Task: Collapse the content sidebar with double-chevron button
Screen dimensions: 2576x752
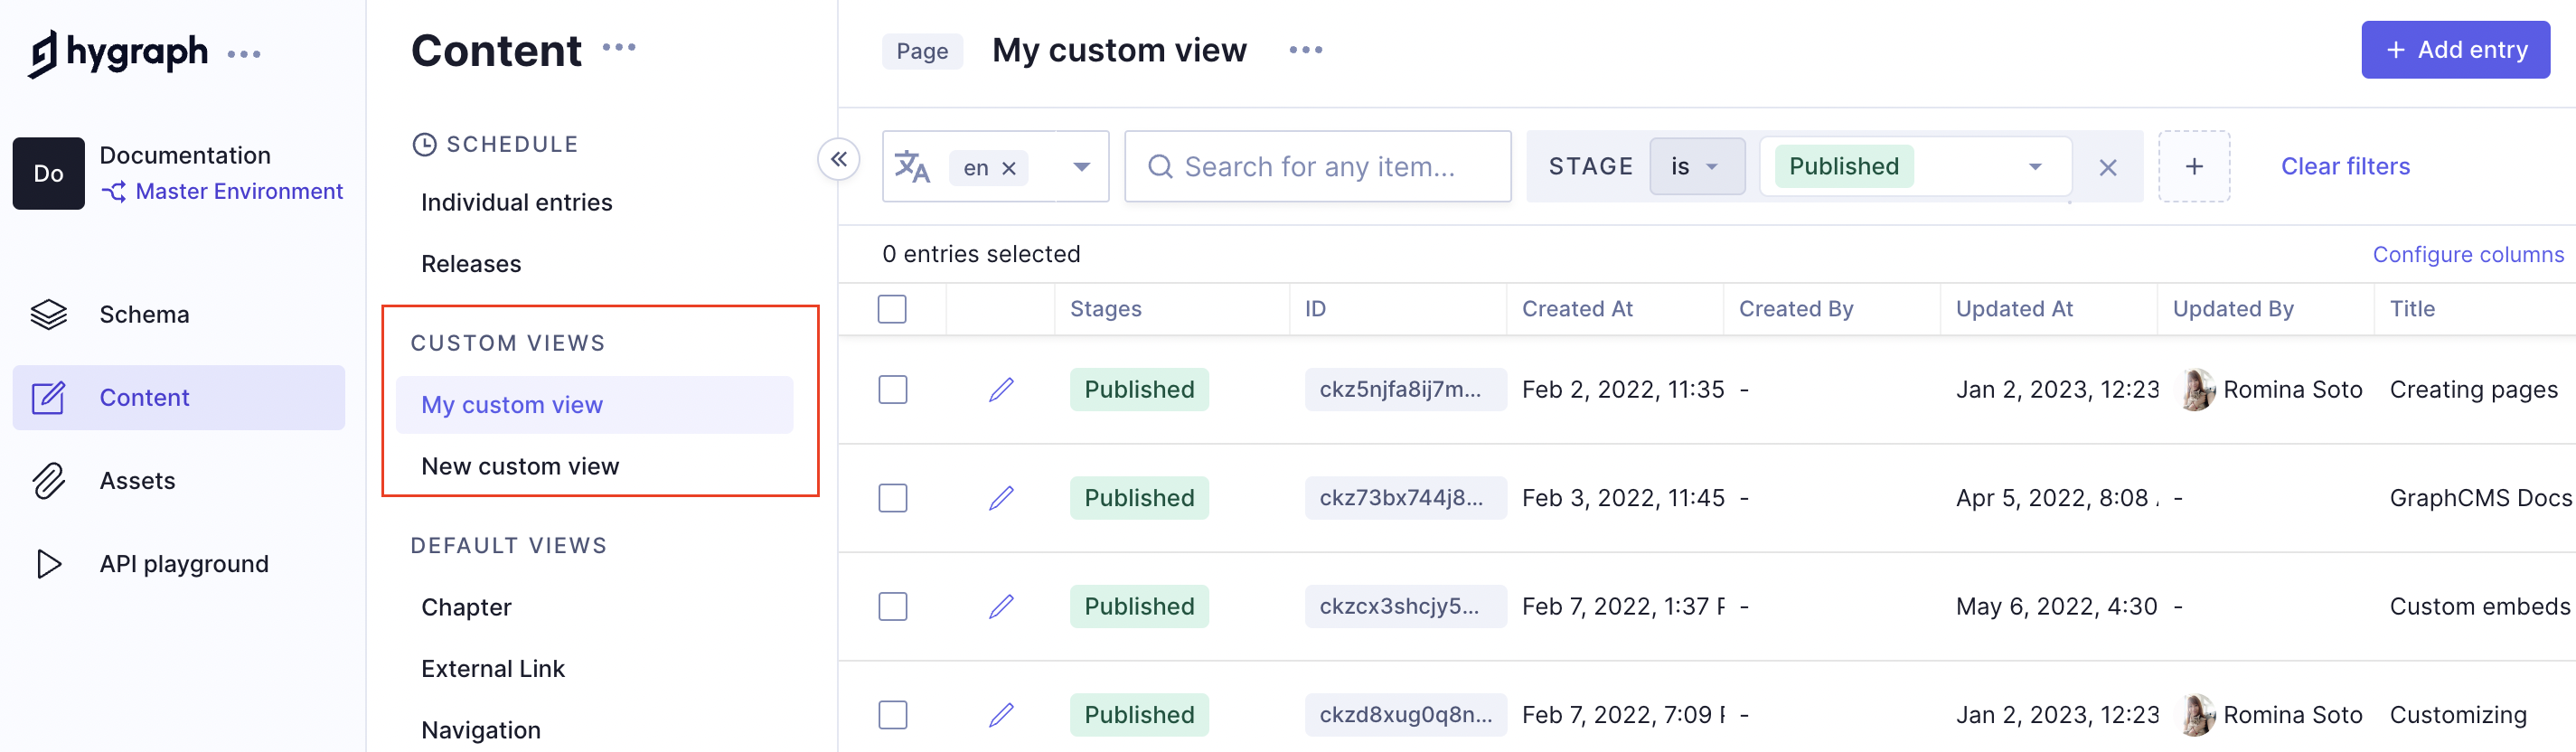Action: [x=838, y=159]
